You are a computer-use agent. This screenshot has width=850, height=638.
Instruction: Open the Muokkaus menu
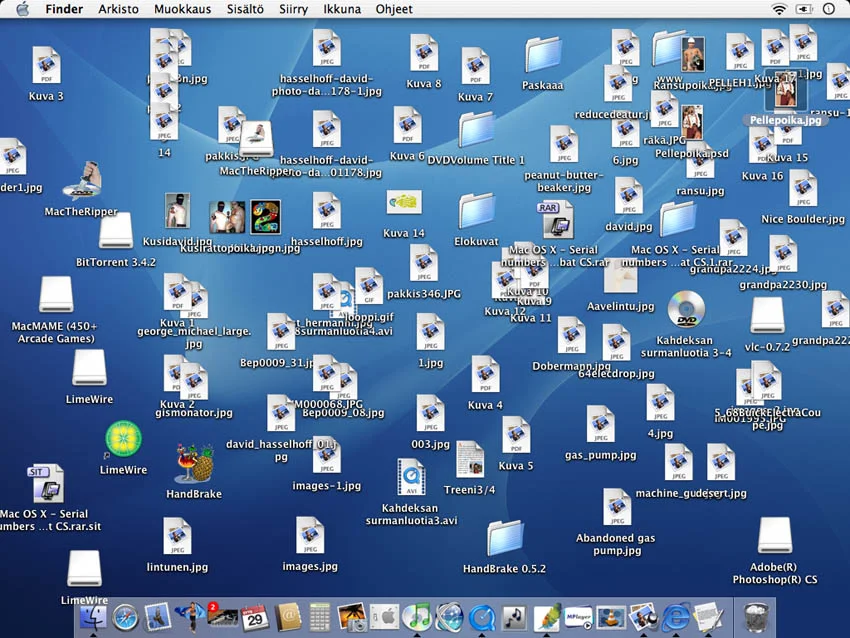180,9
